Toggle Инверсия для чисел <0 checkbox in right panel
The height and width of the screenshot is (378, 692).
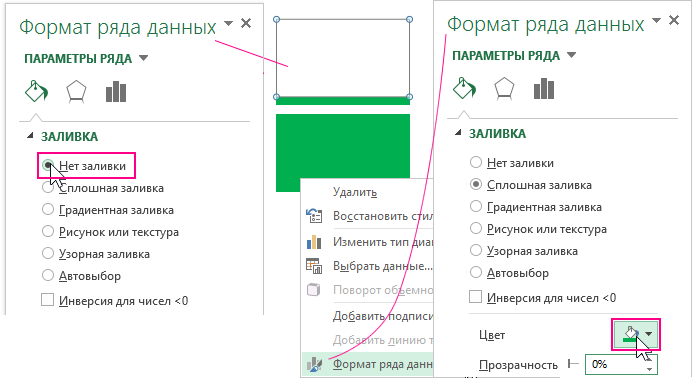click(475, 297)
